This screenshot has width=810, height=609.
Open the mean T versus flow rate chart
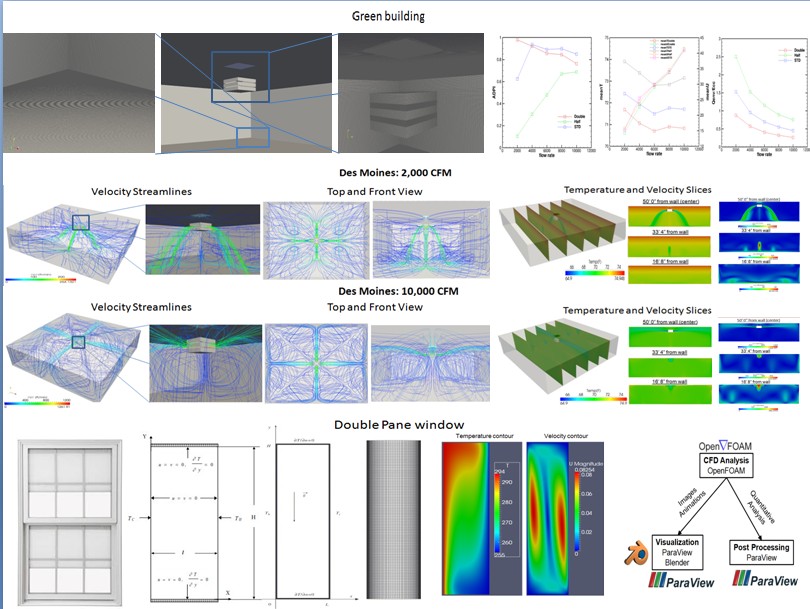(654, 97)
